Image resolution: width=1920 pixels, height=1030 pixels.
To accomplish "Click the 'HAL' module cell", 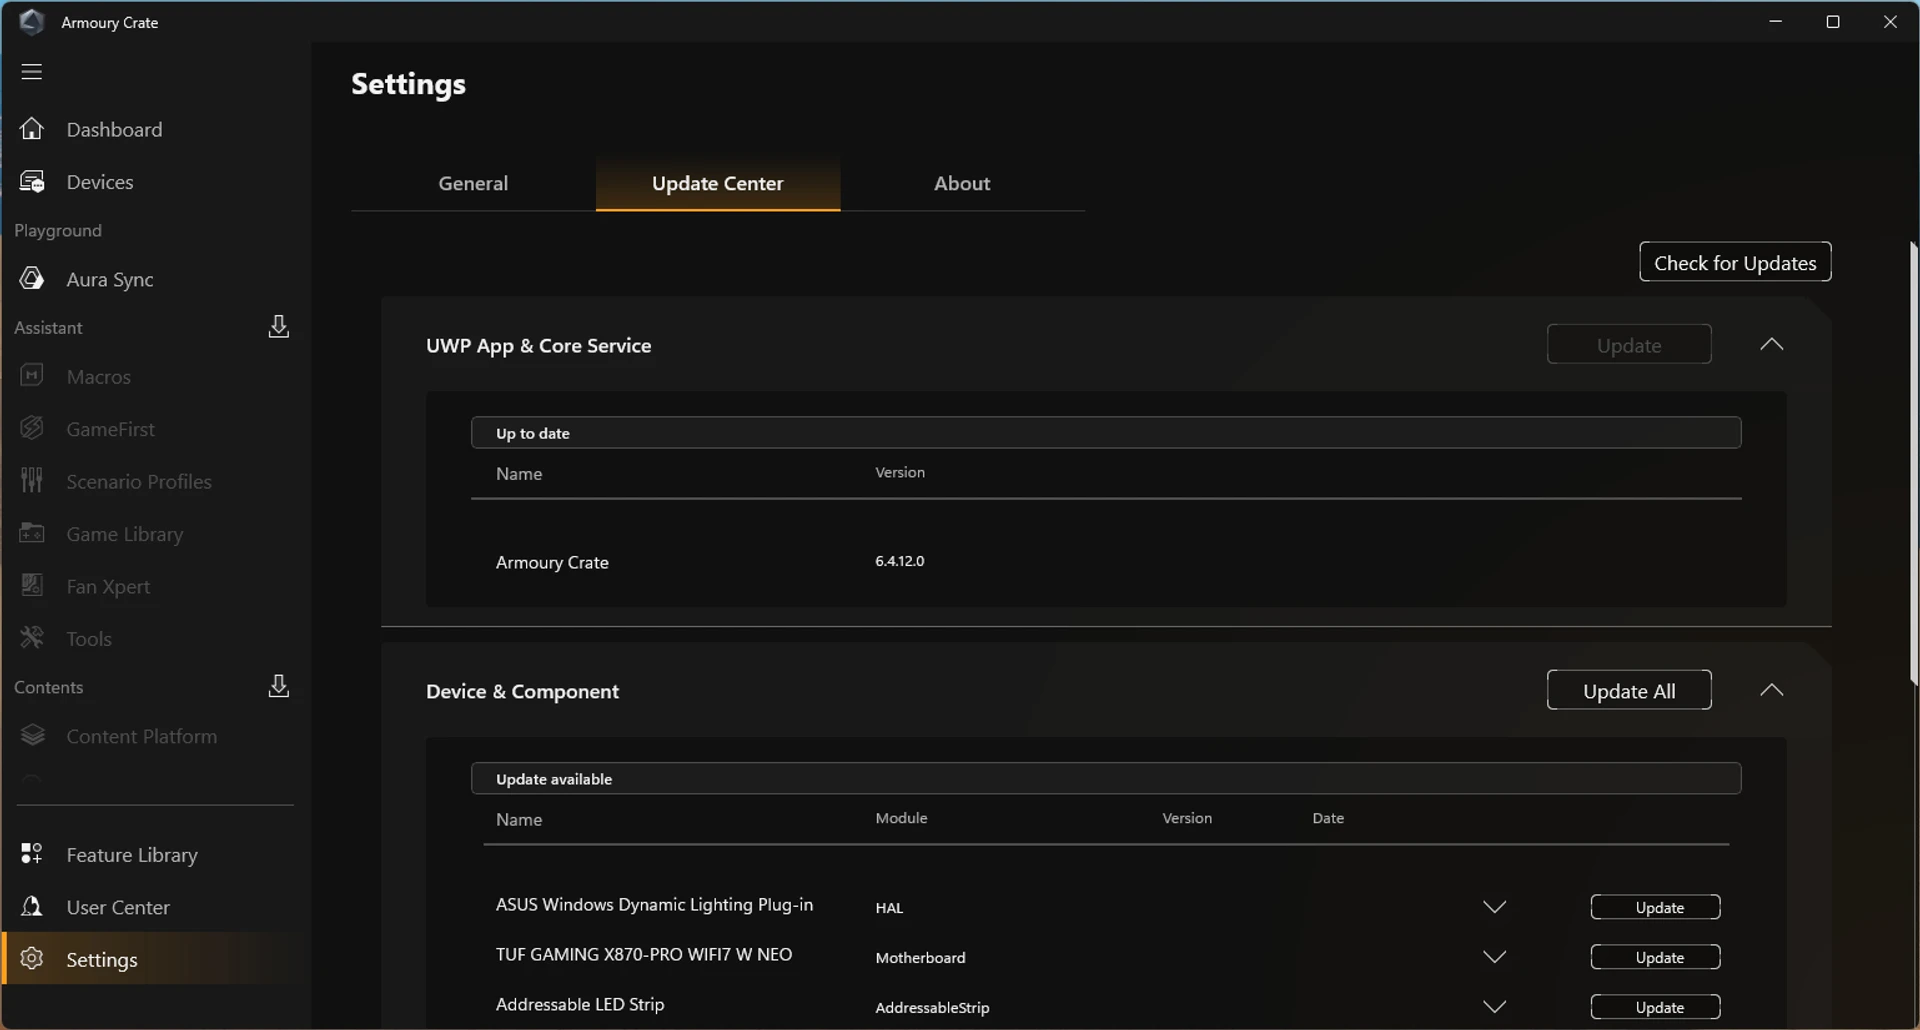I will pyautogui.click(x=889, y=908).
